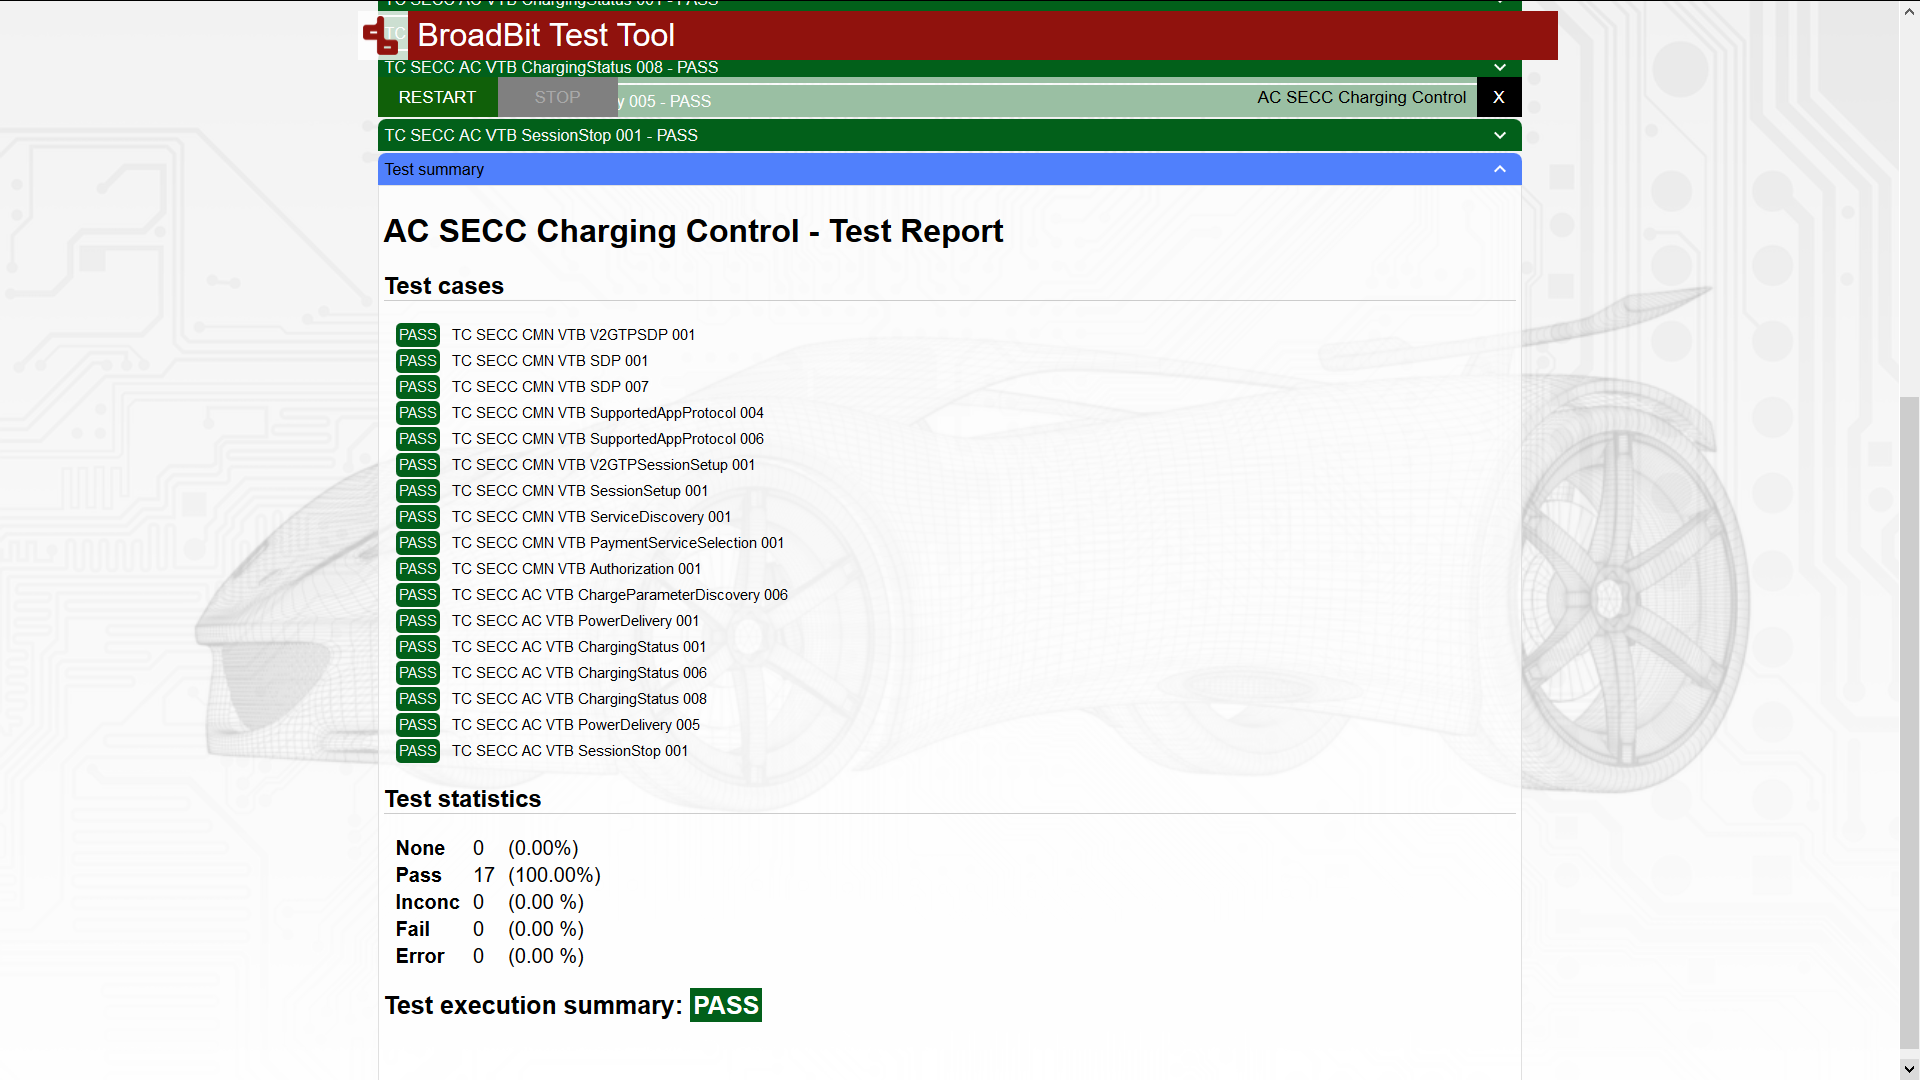This screenshot has height=1080, width=1920.
Task: Click PASS badge for CMN VTB SDP 001
Action: point(417,361)
